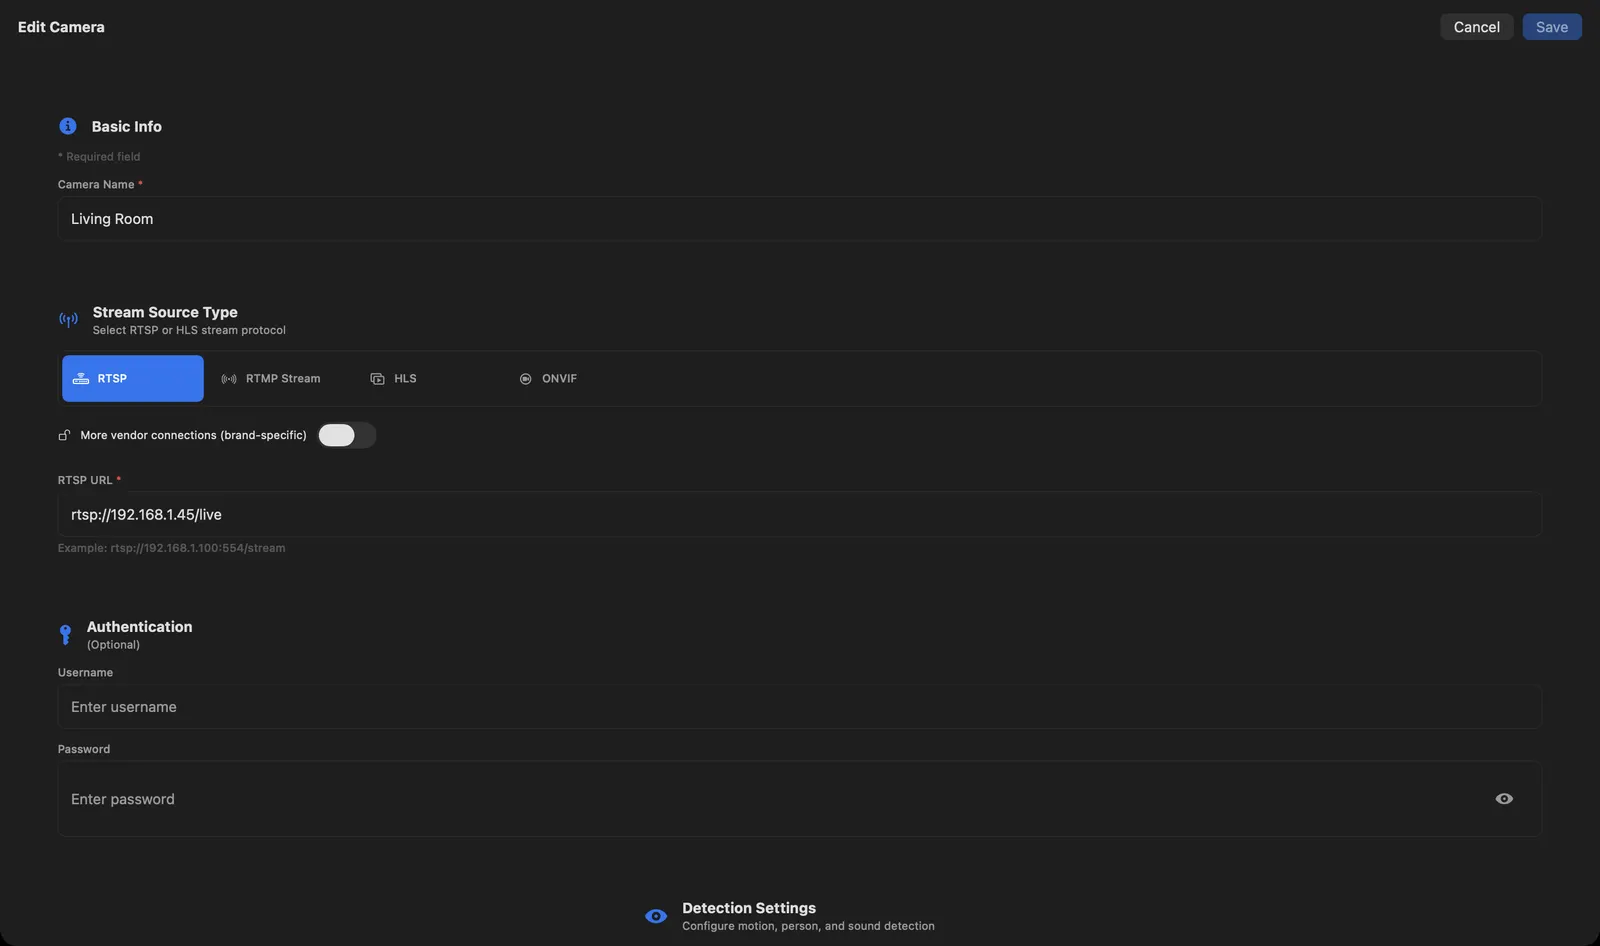Click the RTMP Stream broadcast icon
1600x946 pixels.
click(229, 379)
